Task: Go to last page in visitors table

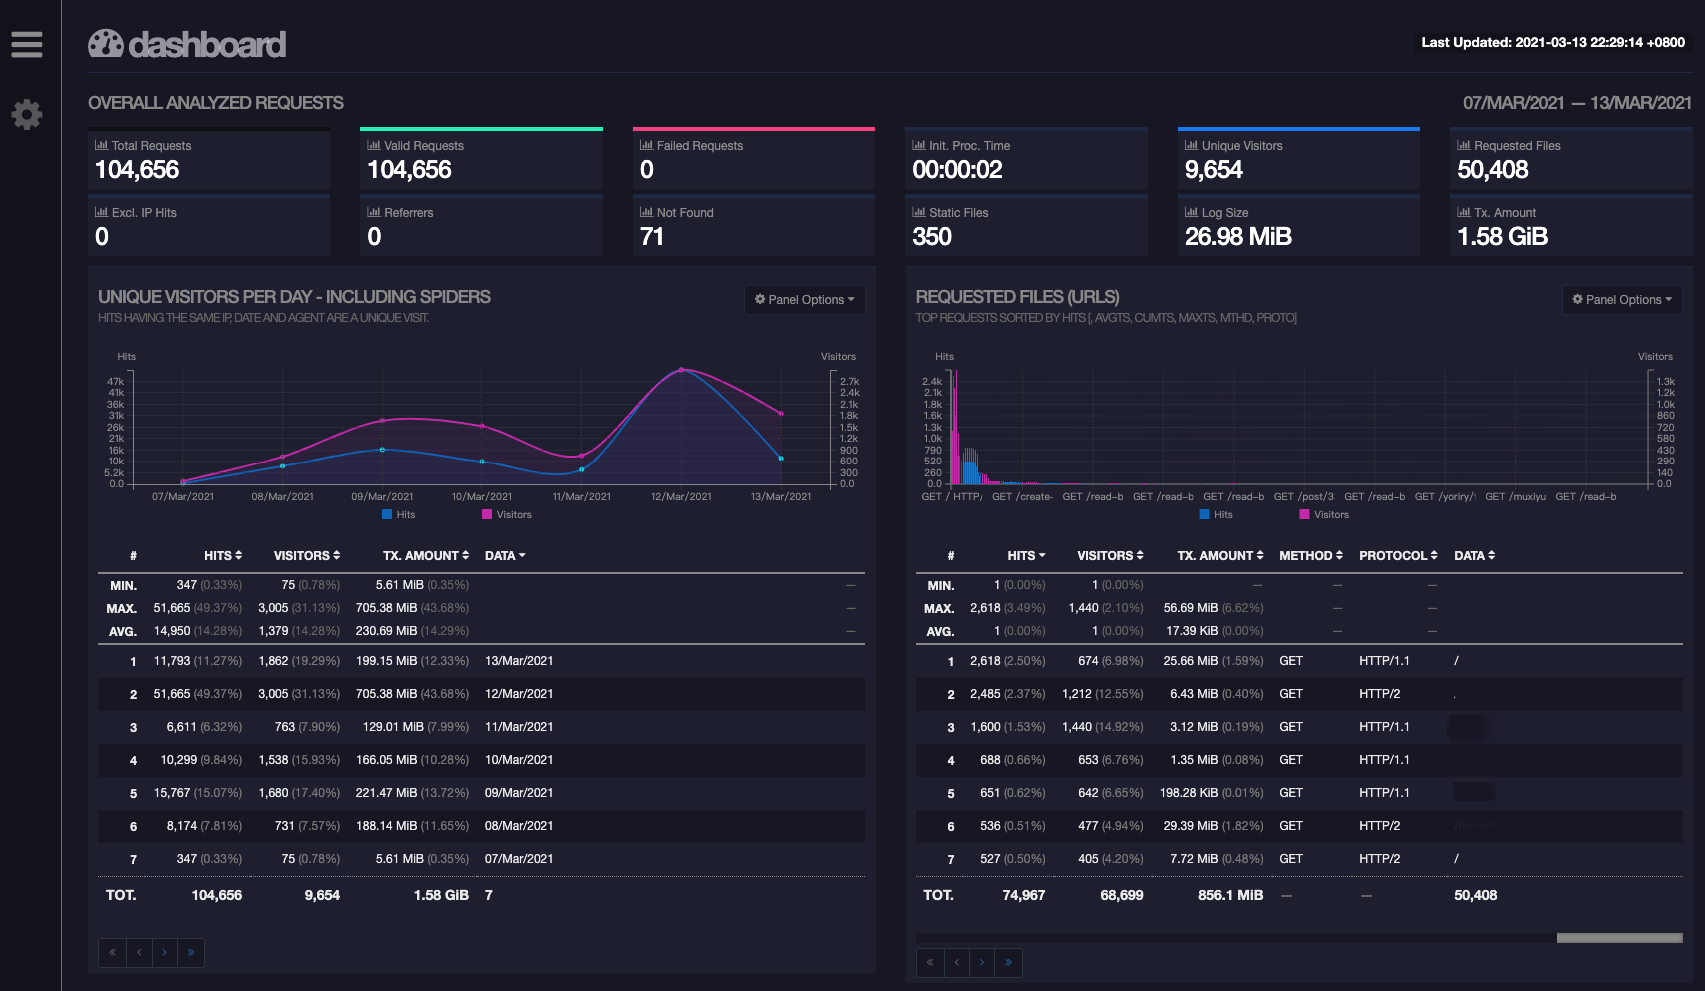Action: coord(191,952)
